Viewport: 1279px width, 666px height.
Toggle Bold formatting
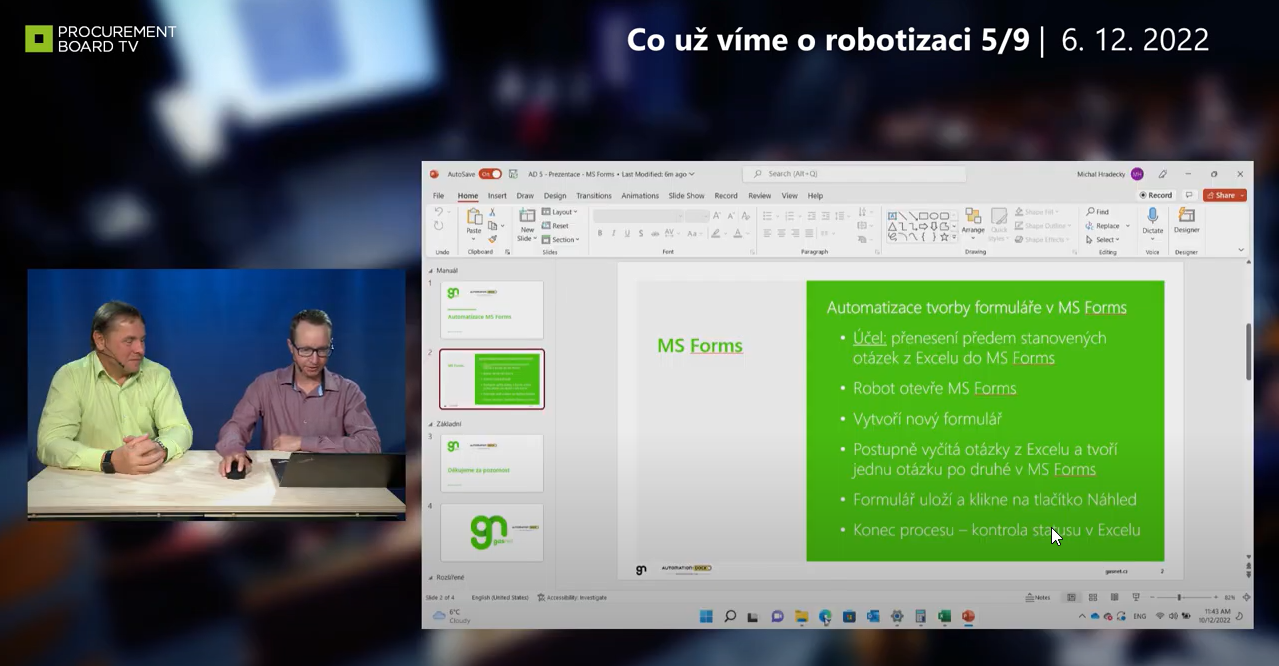pos(600,234)
